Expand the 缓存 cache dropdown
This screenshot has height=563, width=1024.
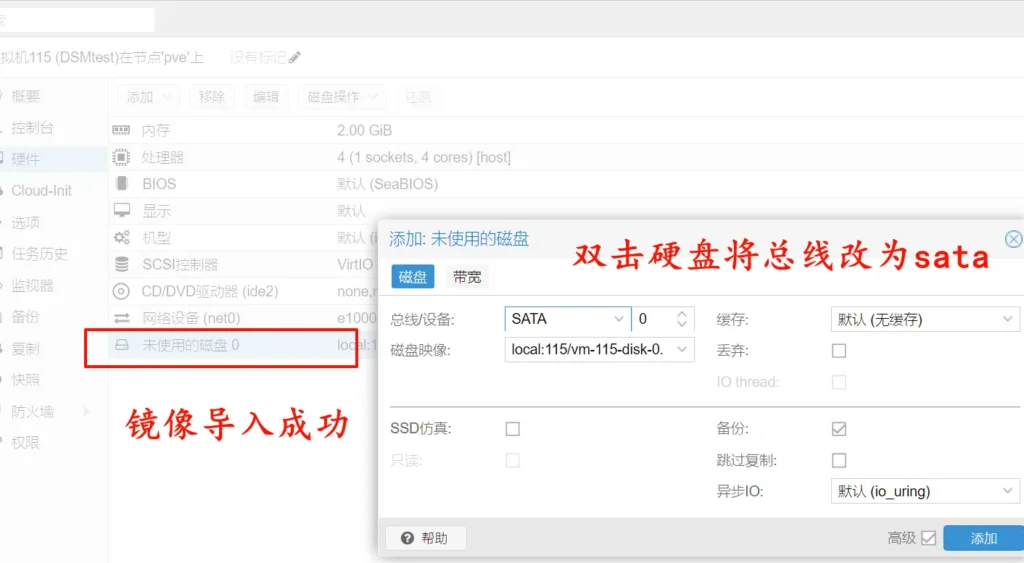point(923,319)
